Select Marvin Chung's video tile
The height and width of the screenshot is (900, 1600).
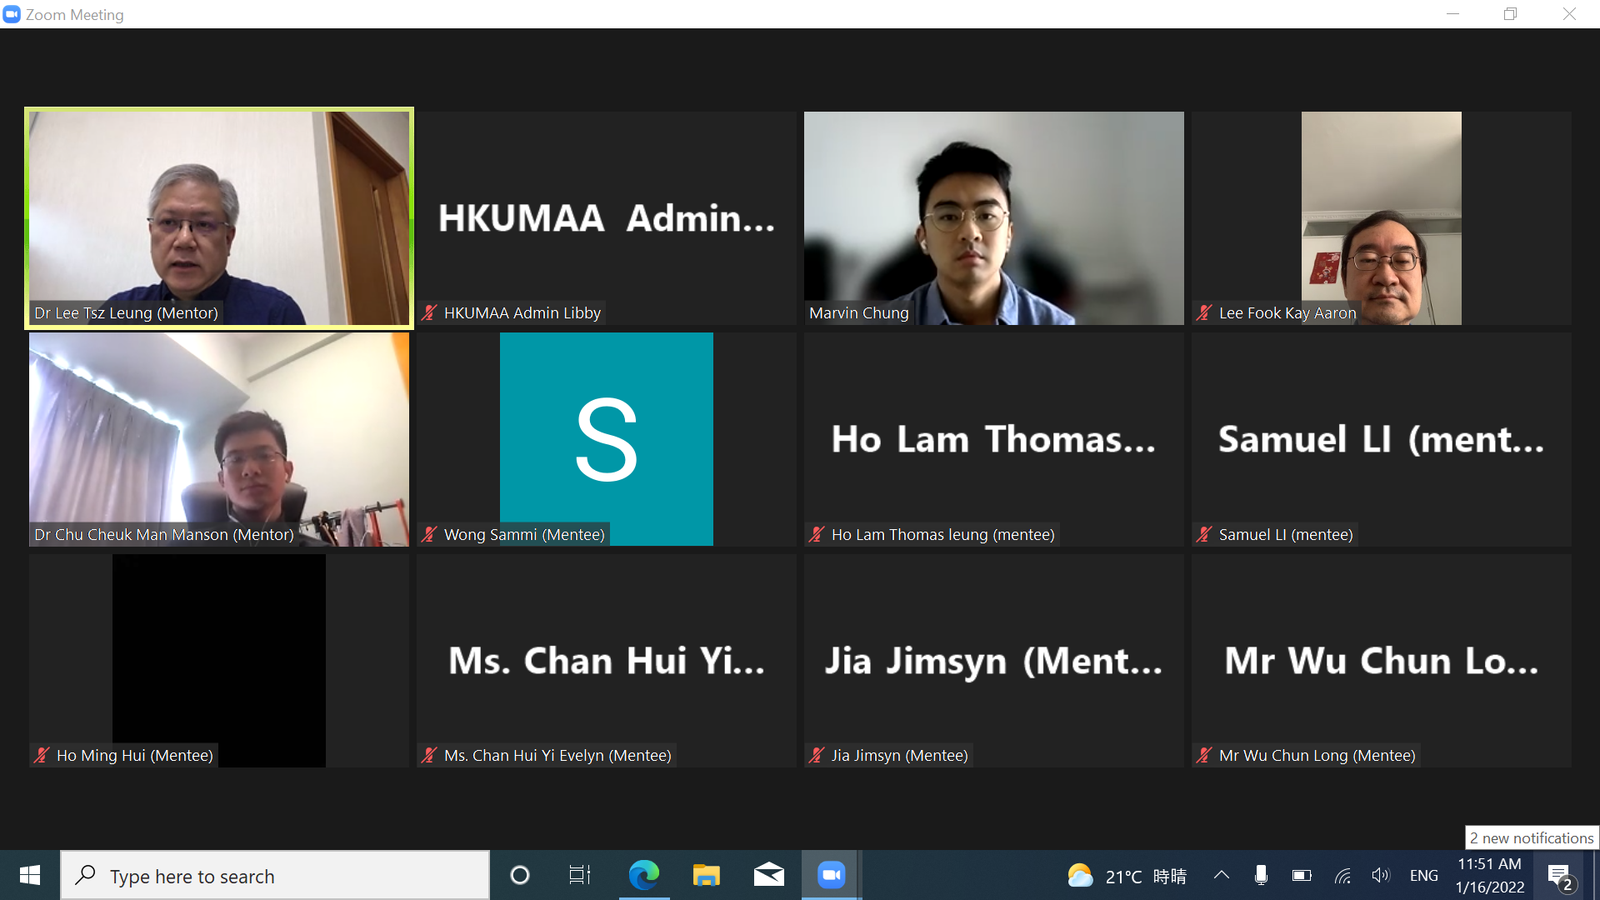tap(994, 218)
